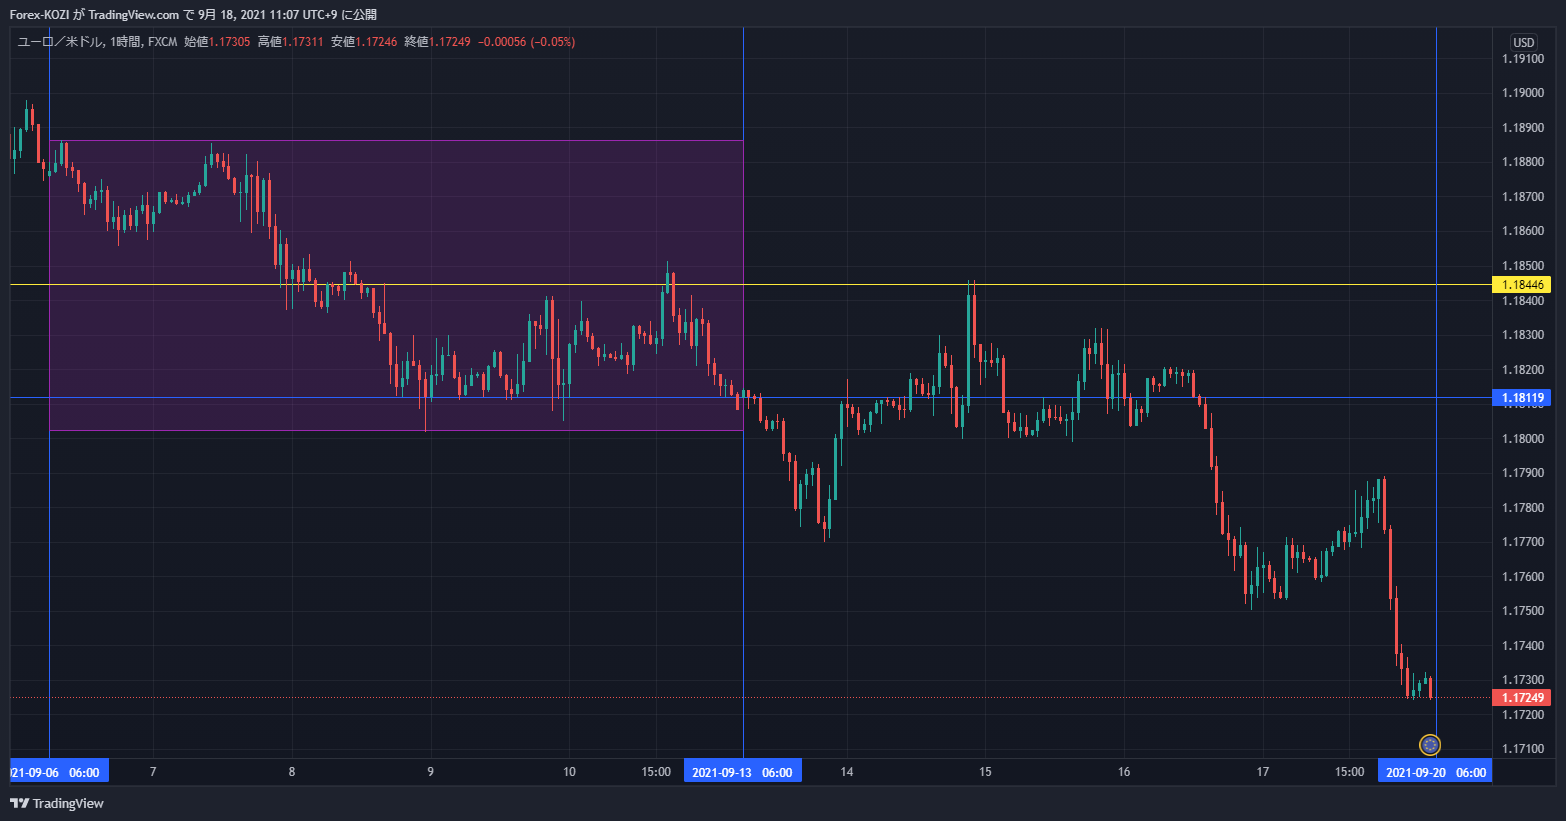The height and width of the screenshot is (821, 1566).
Task: Click the 1.18800 price axis label
Action: 1522,162
